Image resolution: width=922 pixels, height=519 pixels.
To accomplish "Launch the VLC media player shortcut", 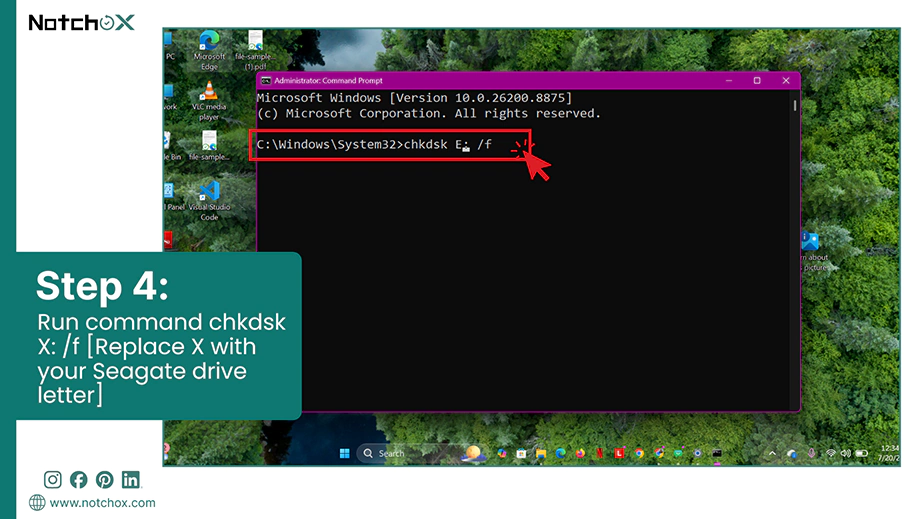I will coord(209,101).
